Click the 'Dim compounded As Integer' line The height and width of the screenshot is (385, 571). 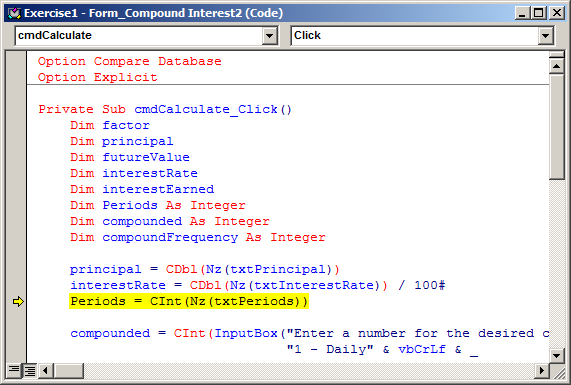click(170, 221)
